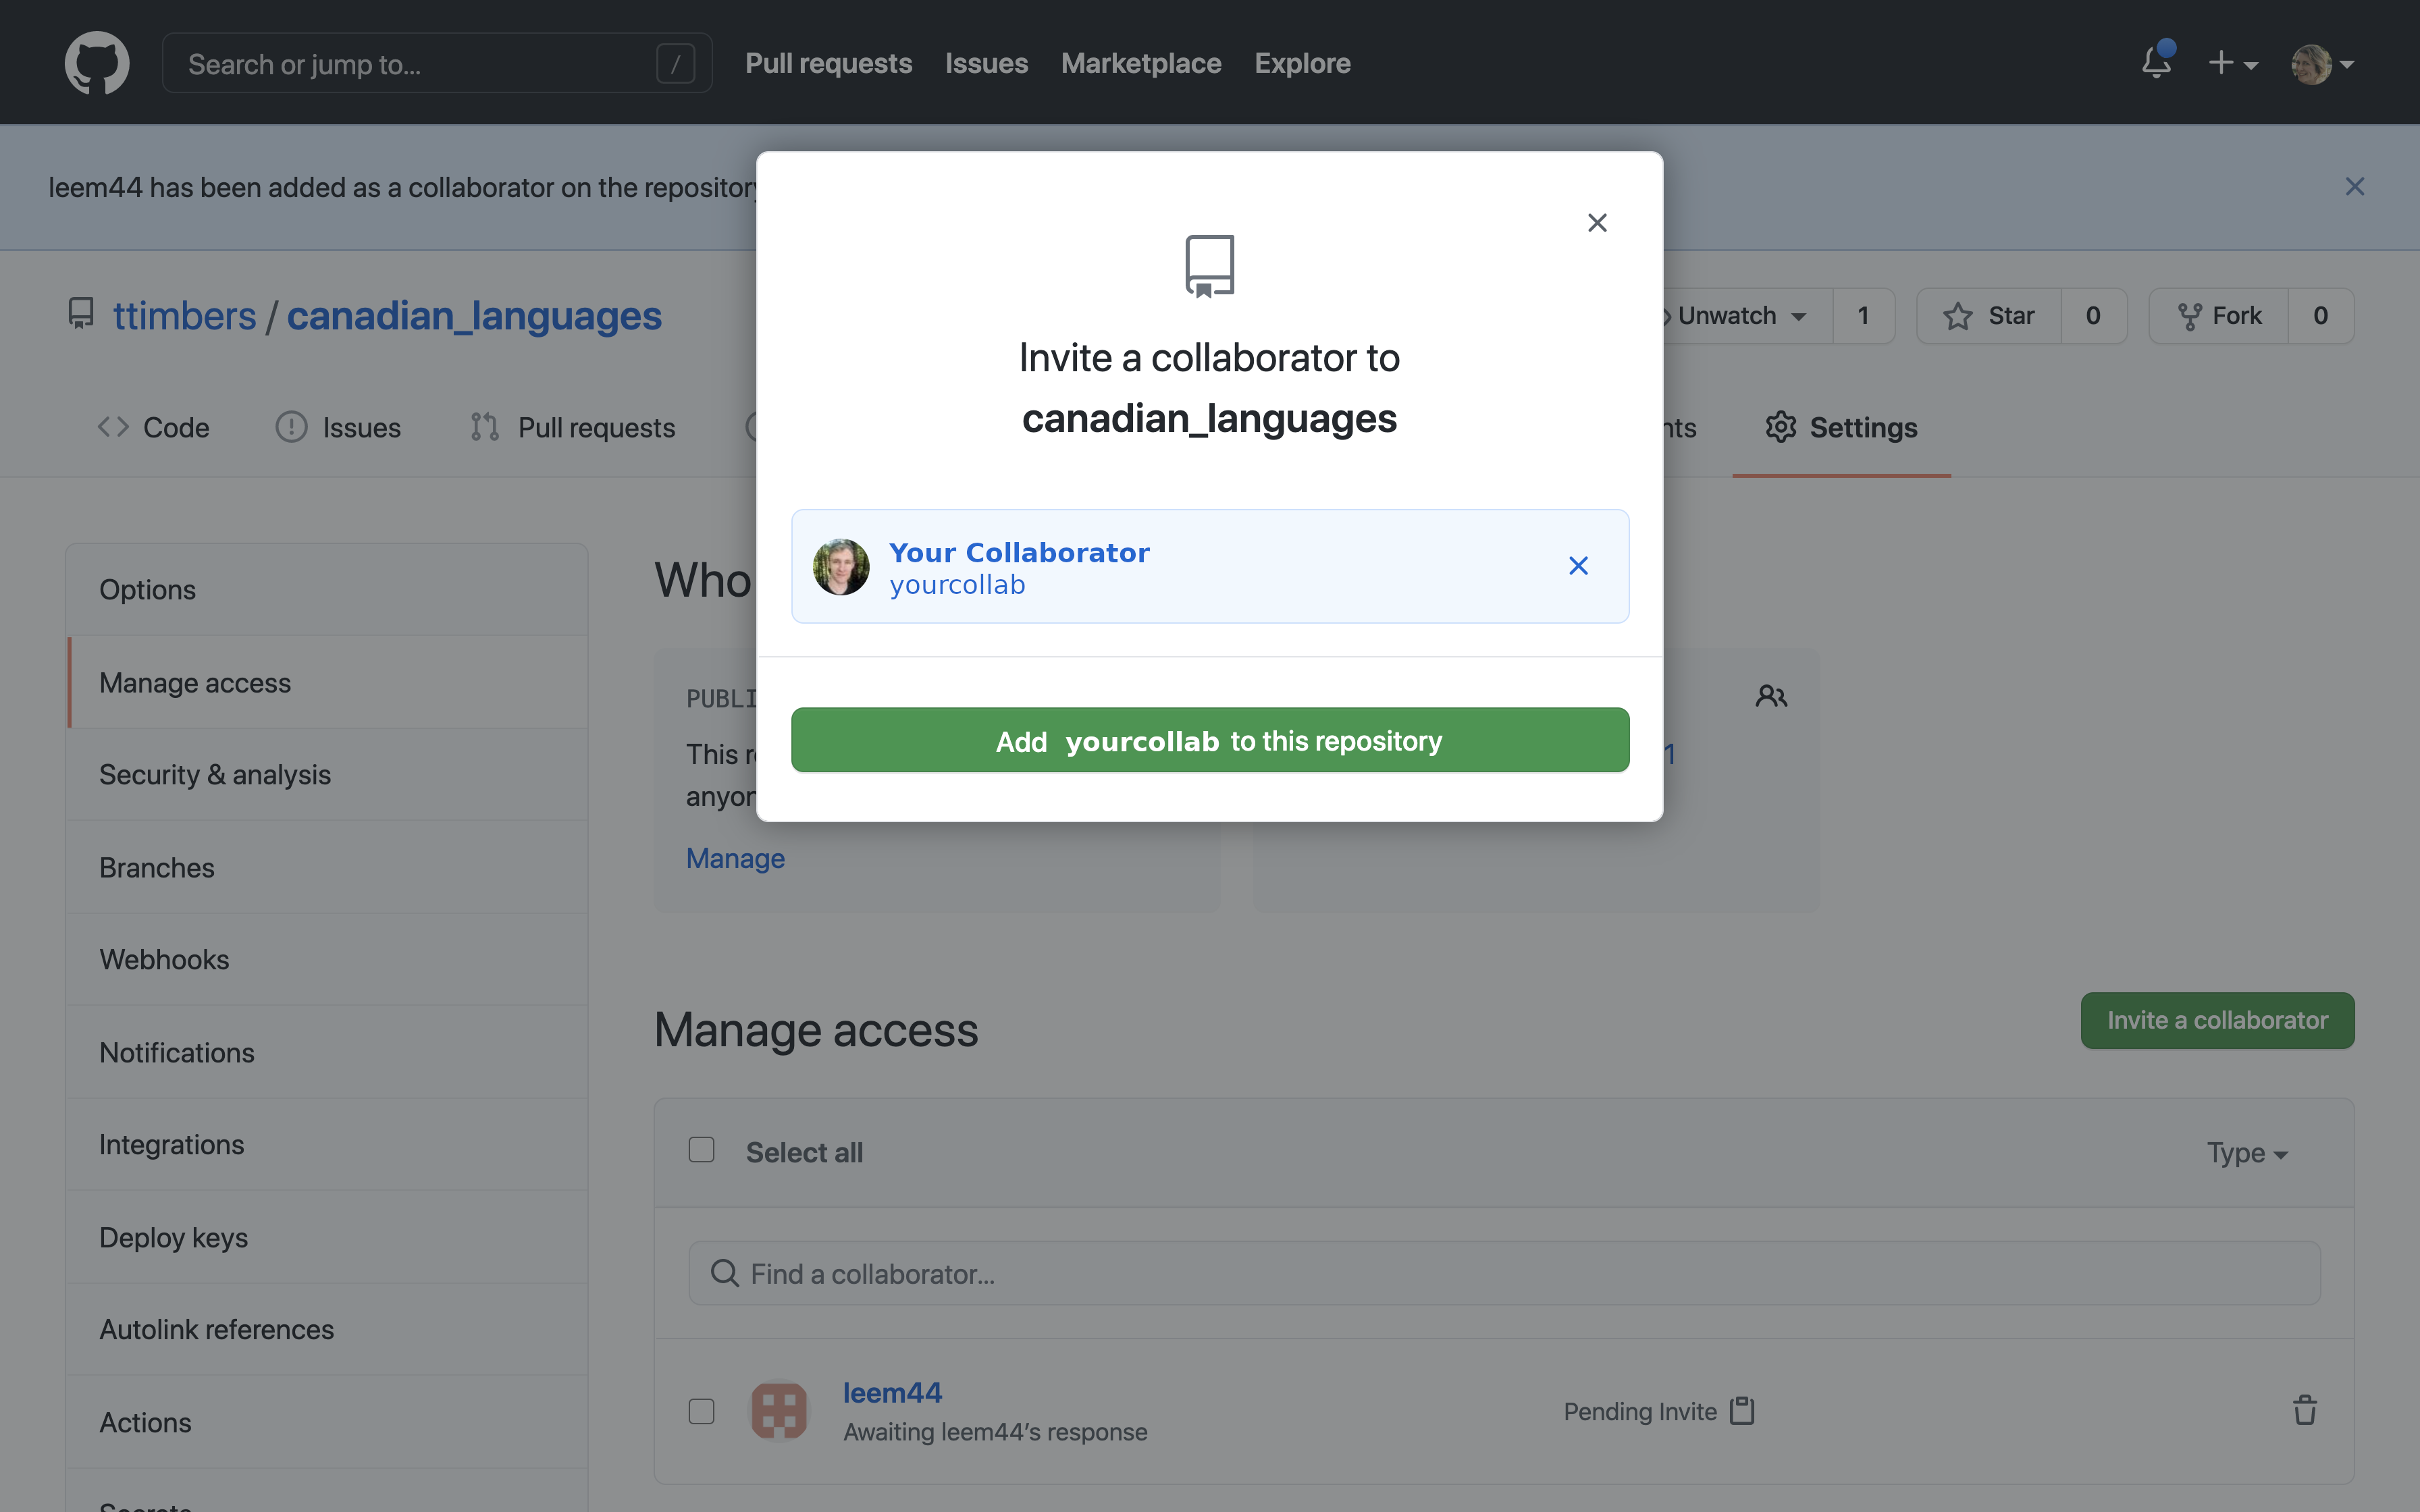The height and width of the screenshot is (1512, 2420).
Task: Click Add yourcollab to this repository
Action: 1210,740
